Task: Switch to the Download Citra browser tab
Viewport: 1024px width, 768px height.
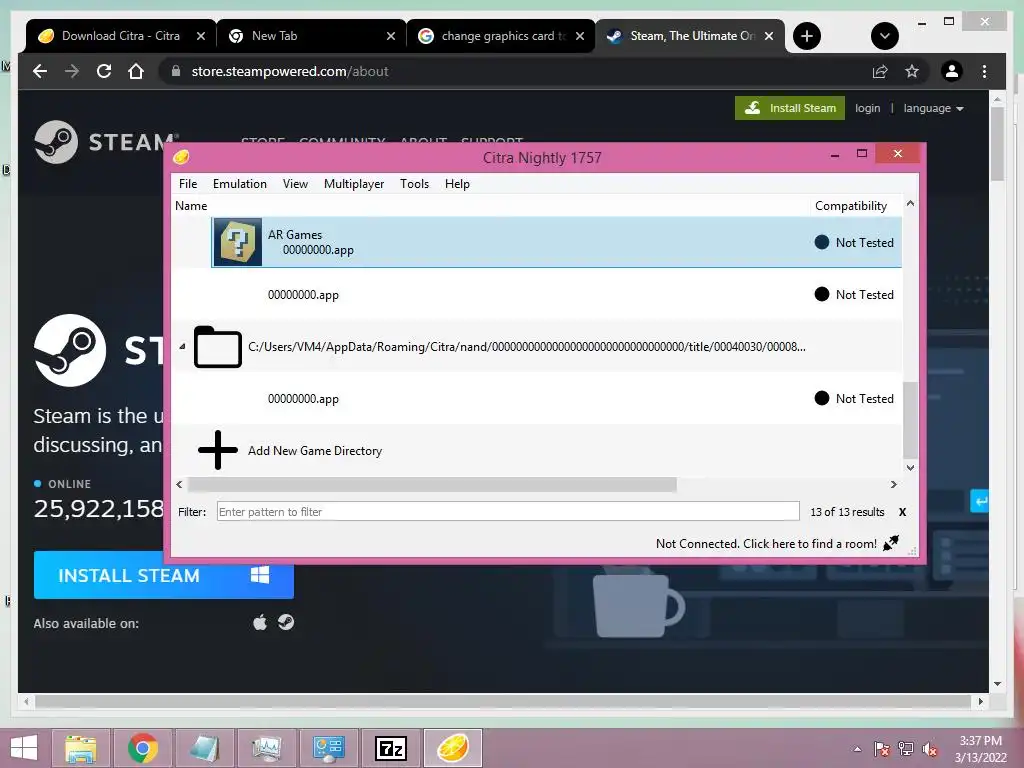Action: point(121,36)
